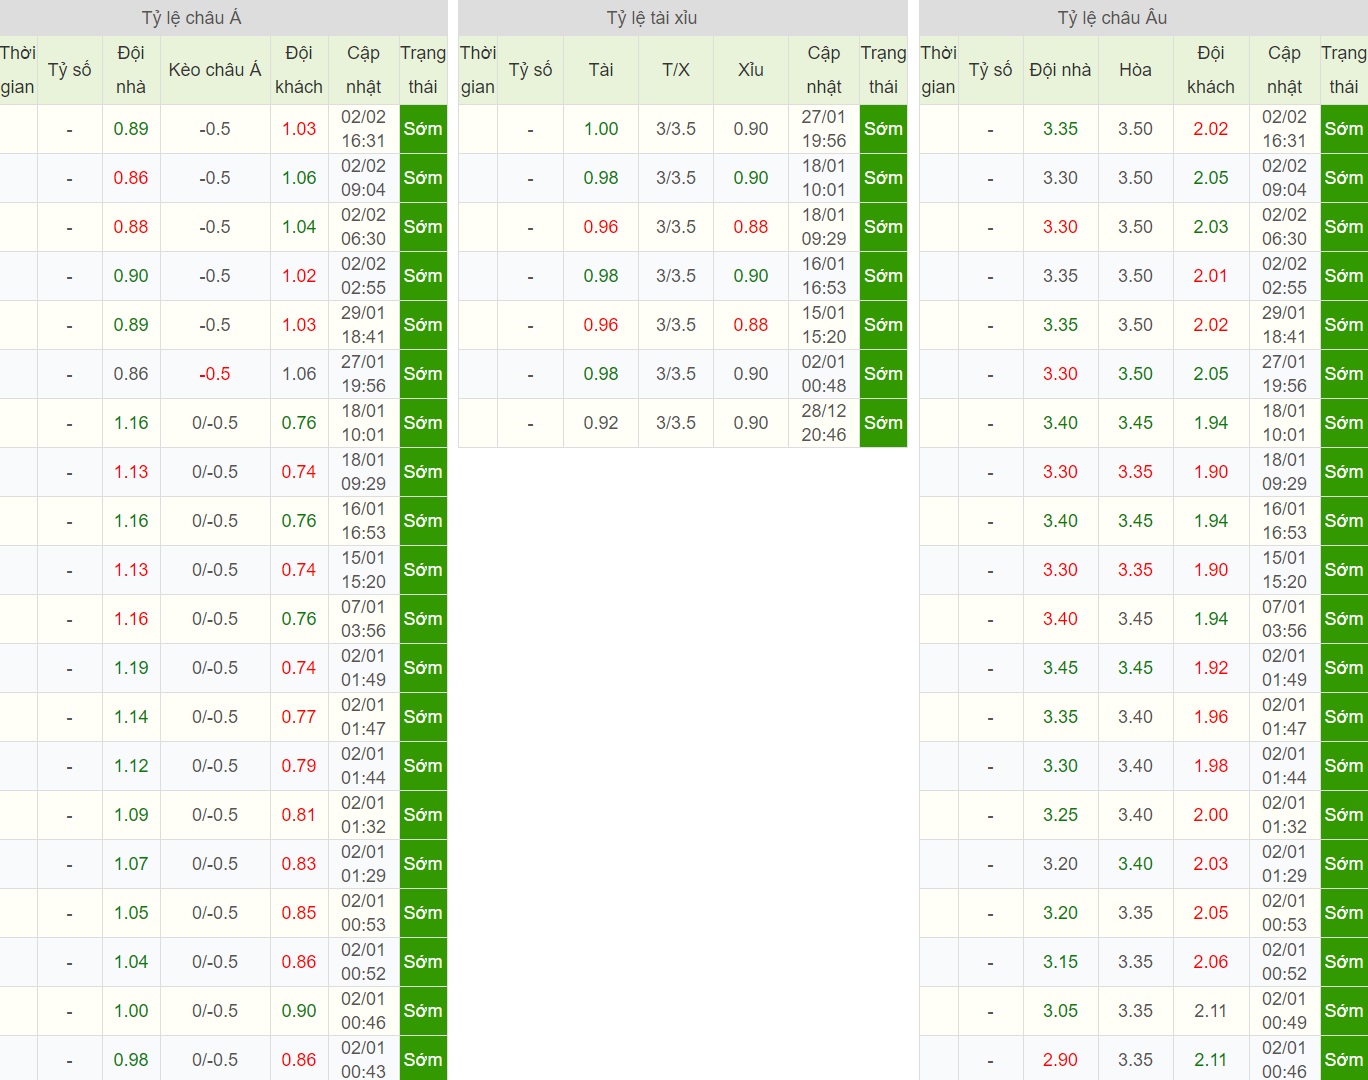
Task: Click 'Sớm' status in châu Âu 02/02 16:31 row
Action: (1344, 129)
